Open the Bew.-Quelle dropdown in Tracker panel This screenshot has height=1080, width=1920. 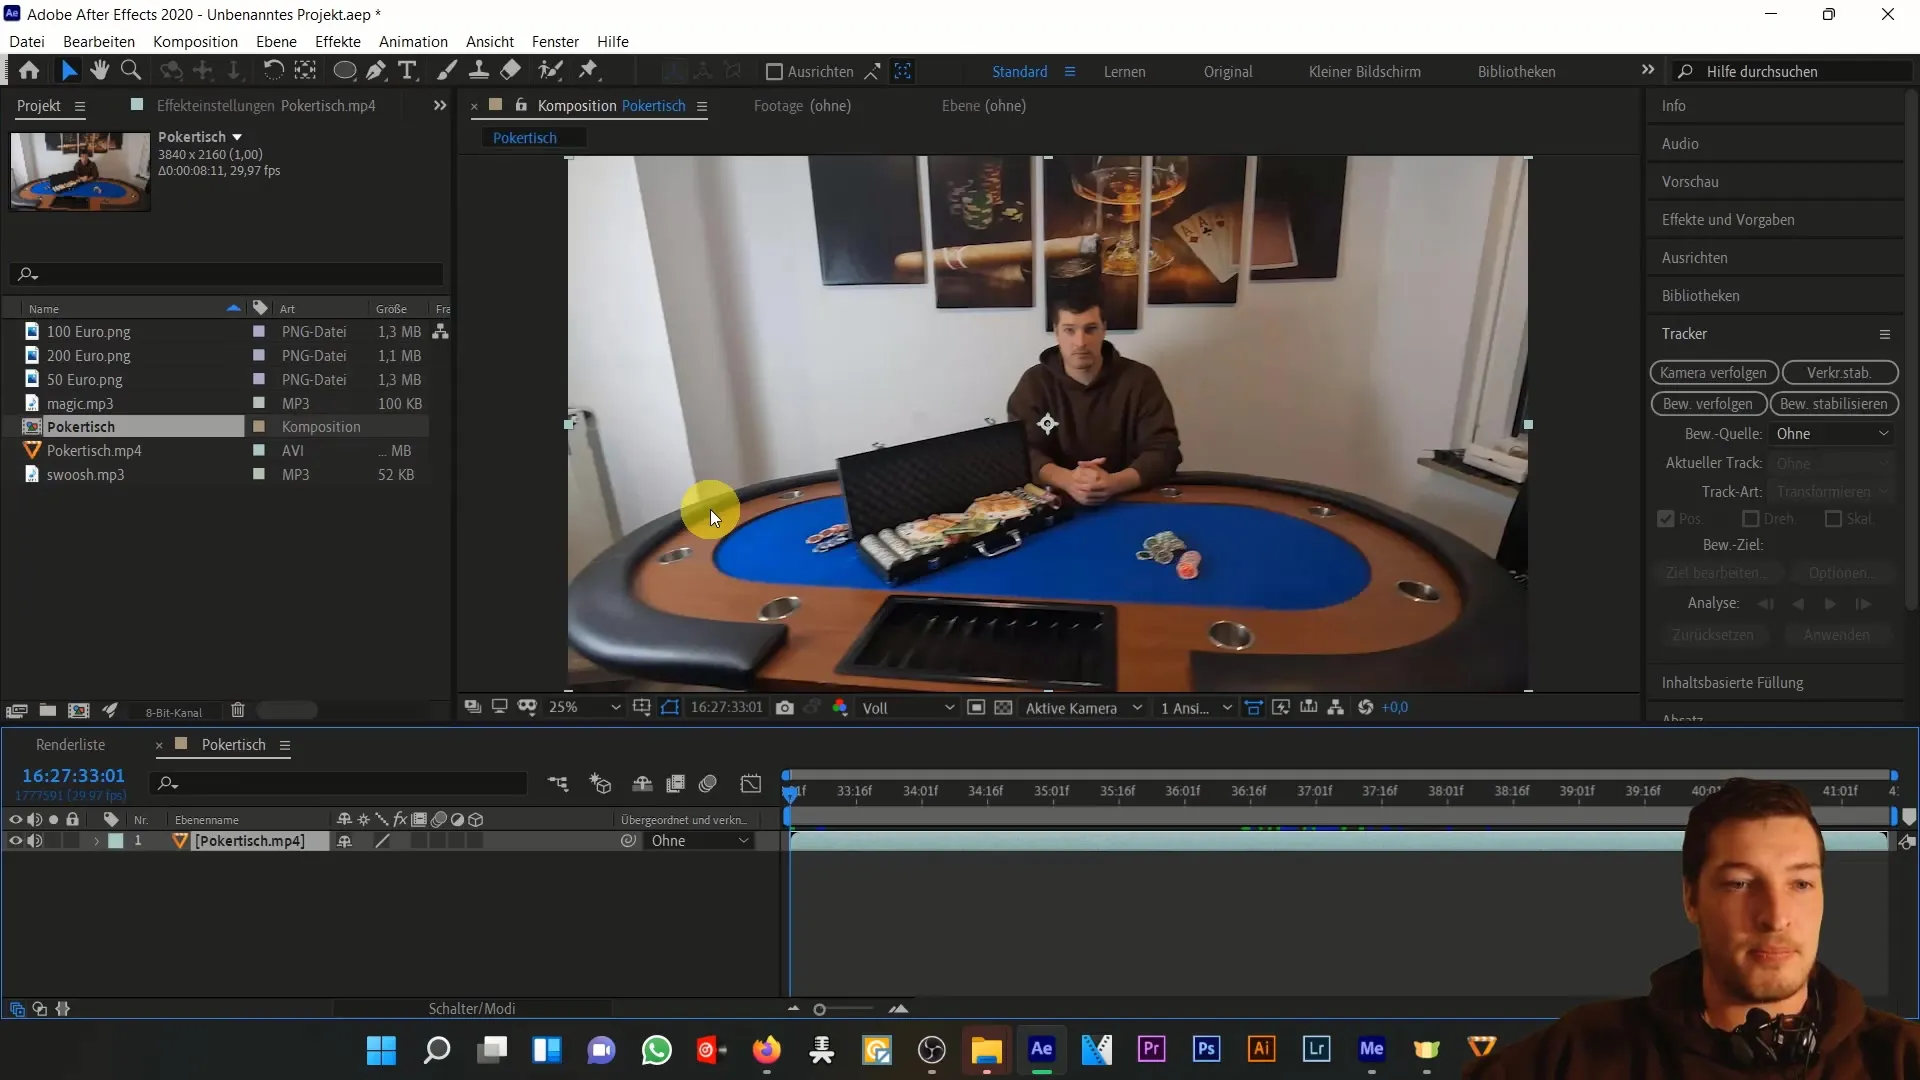click(x=1832, y=433)
